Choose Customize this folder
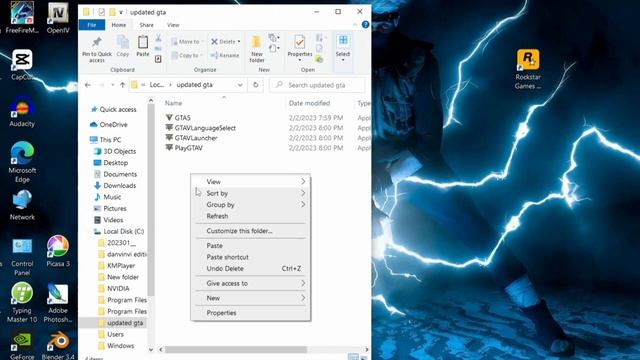Screen dimensions: 640x360 coord(250,231)
